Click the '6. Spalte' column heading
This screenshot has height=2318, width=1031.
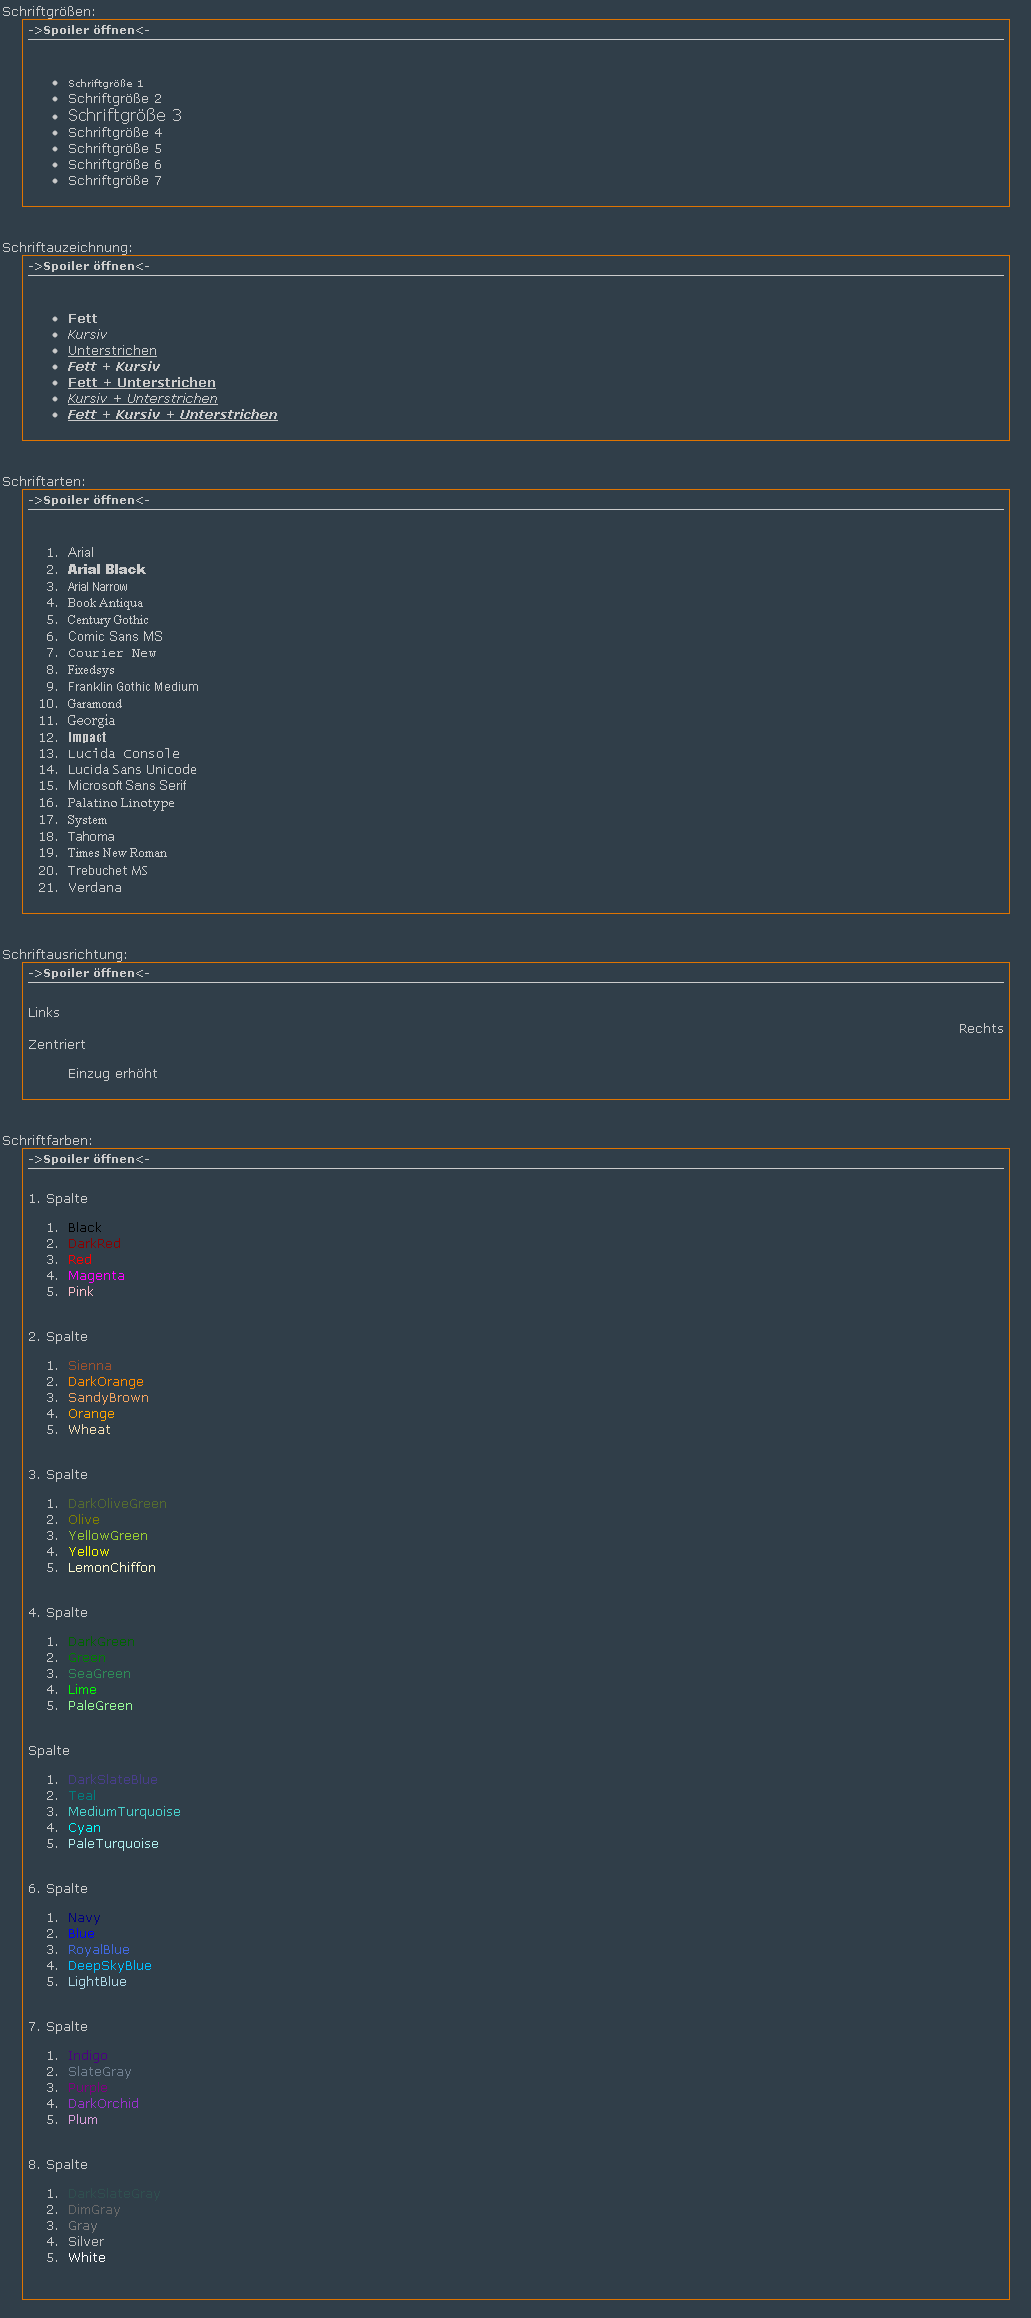(58, 1889)
